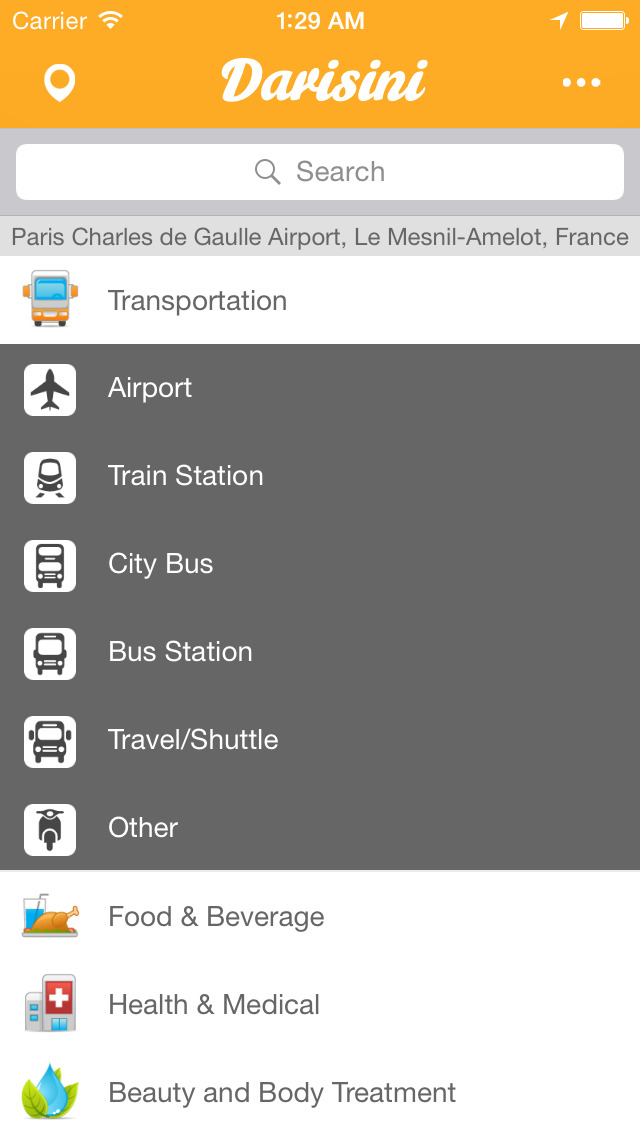This screenshot has height=1136, width=640.
Task: Pick the City Bus list entry
Action: pos(161,564)
